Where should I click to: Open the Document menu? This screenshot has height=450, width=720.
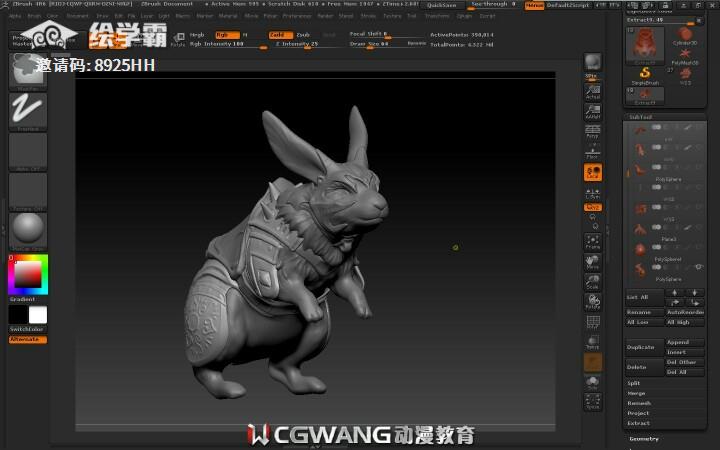click(77, 16)
